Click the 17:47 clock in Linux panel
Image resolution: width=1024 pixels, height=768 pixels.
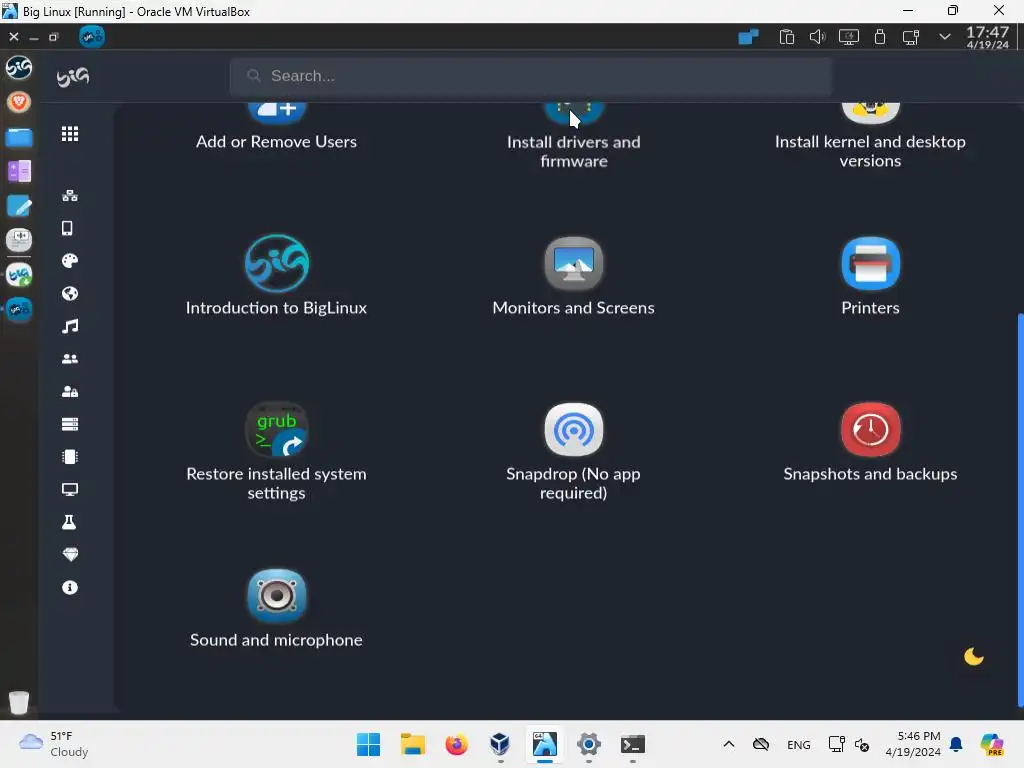click(x=987, y=37)
